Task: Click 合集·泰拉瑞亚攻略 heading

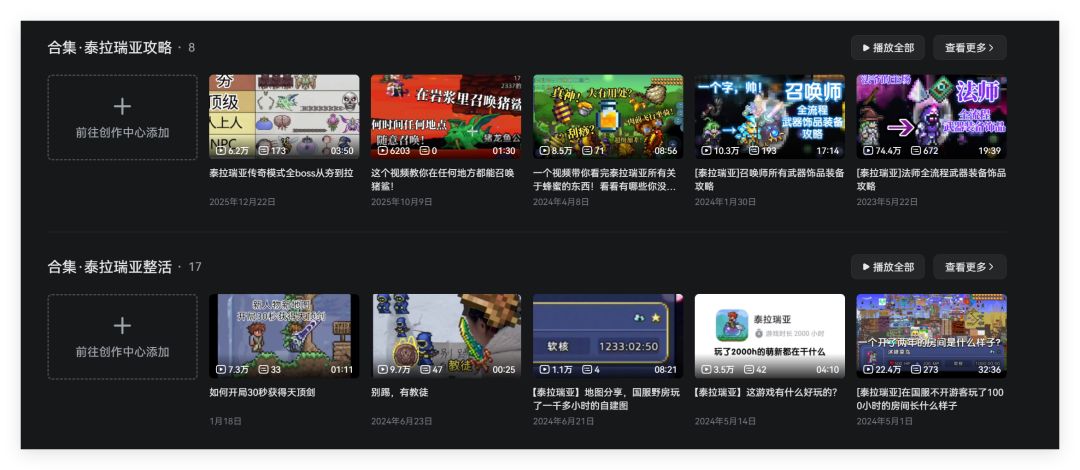Action: (110, 48)
